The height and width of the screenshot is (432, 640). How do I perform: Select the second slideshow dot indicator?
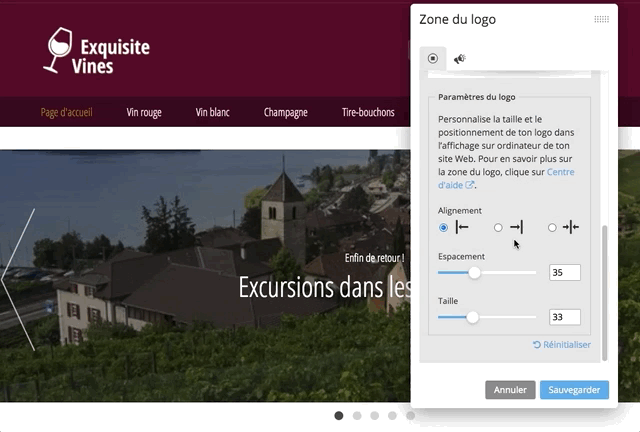pyautogui.click(x=357, y=416)
